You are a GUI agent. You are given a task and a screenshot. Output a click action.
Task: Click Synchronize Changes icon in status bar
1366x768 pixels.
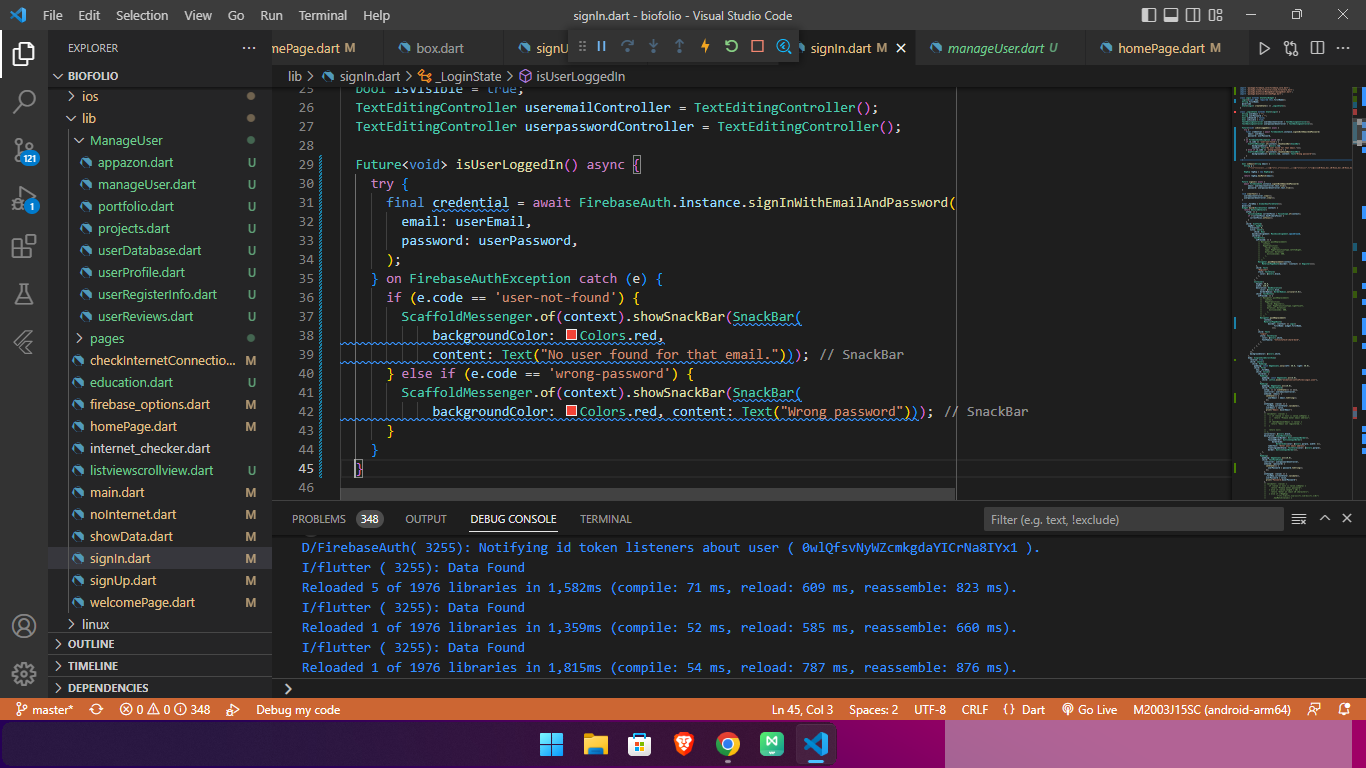pyautogui.click(x=96, y=709)
